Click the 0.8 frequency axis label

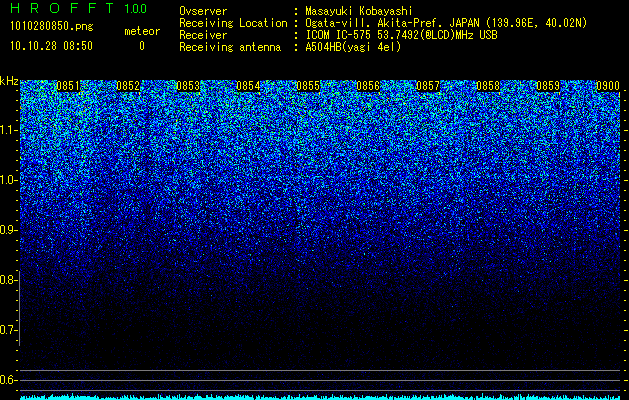coord(8,280)
